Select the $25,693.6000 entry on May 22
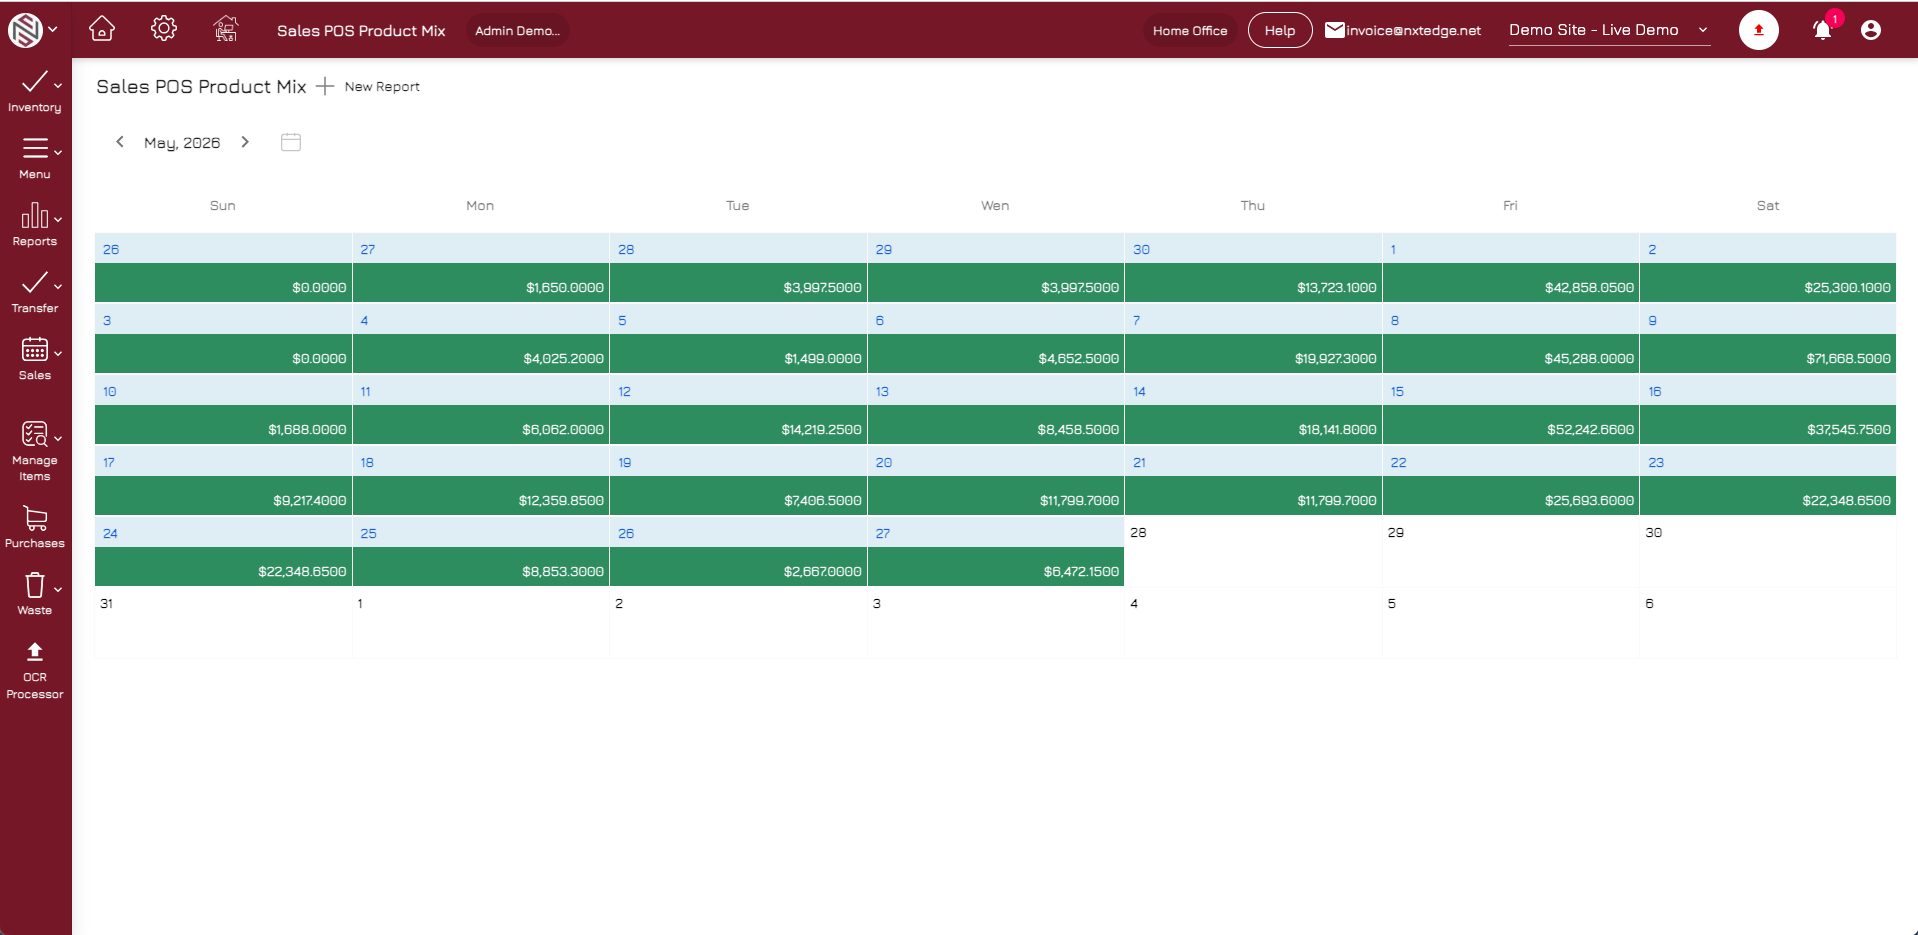The height and width of the screenshot is (935, 1918). 1510,495
